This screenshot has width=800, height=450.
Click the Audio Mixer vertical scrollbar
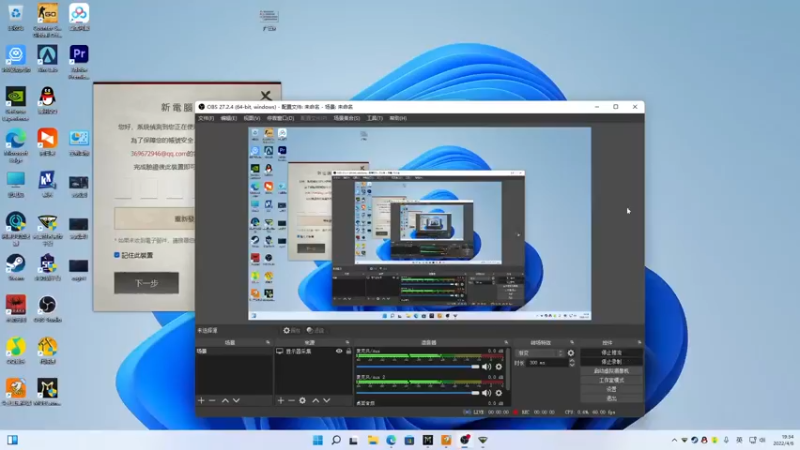coord(508,369)
